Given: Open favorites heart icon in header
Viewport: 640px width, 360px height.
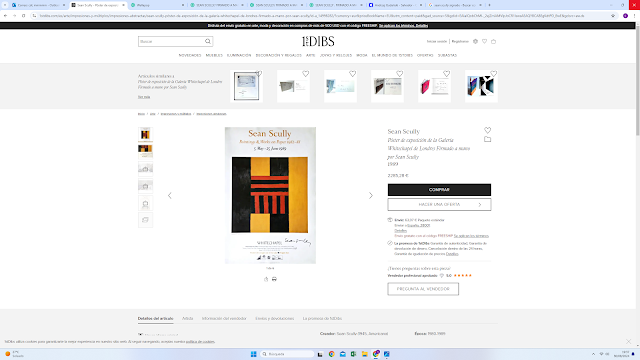Looking at the screenshot, I should (484, 41).
